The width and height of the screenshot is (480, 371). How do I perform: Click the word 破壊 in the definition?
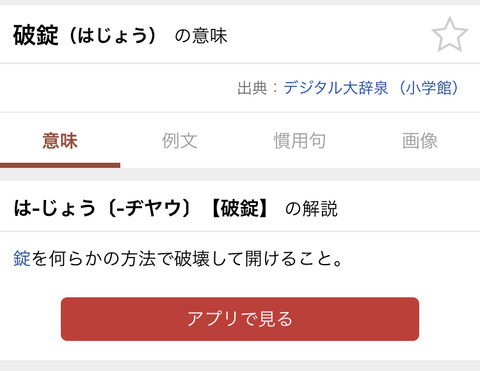point(192,259)
